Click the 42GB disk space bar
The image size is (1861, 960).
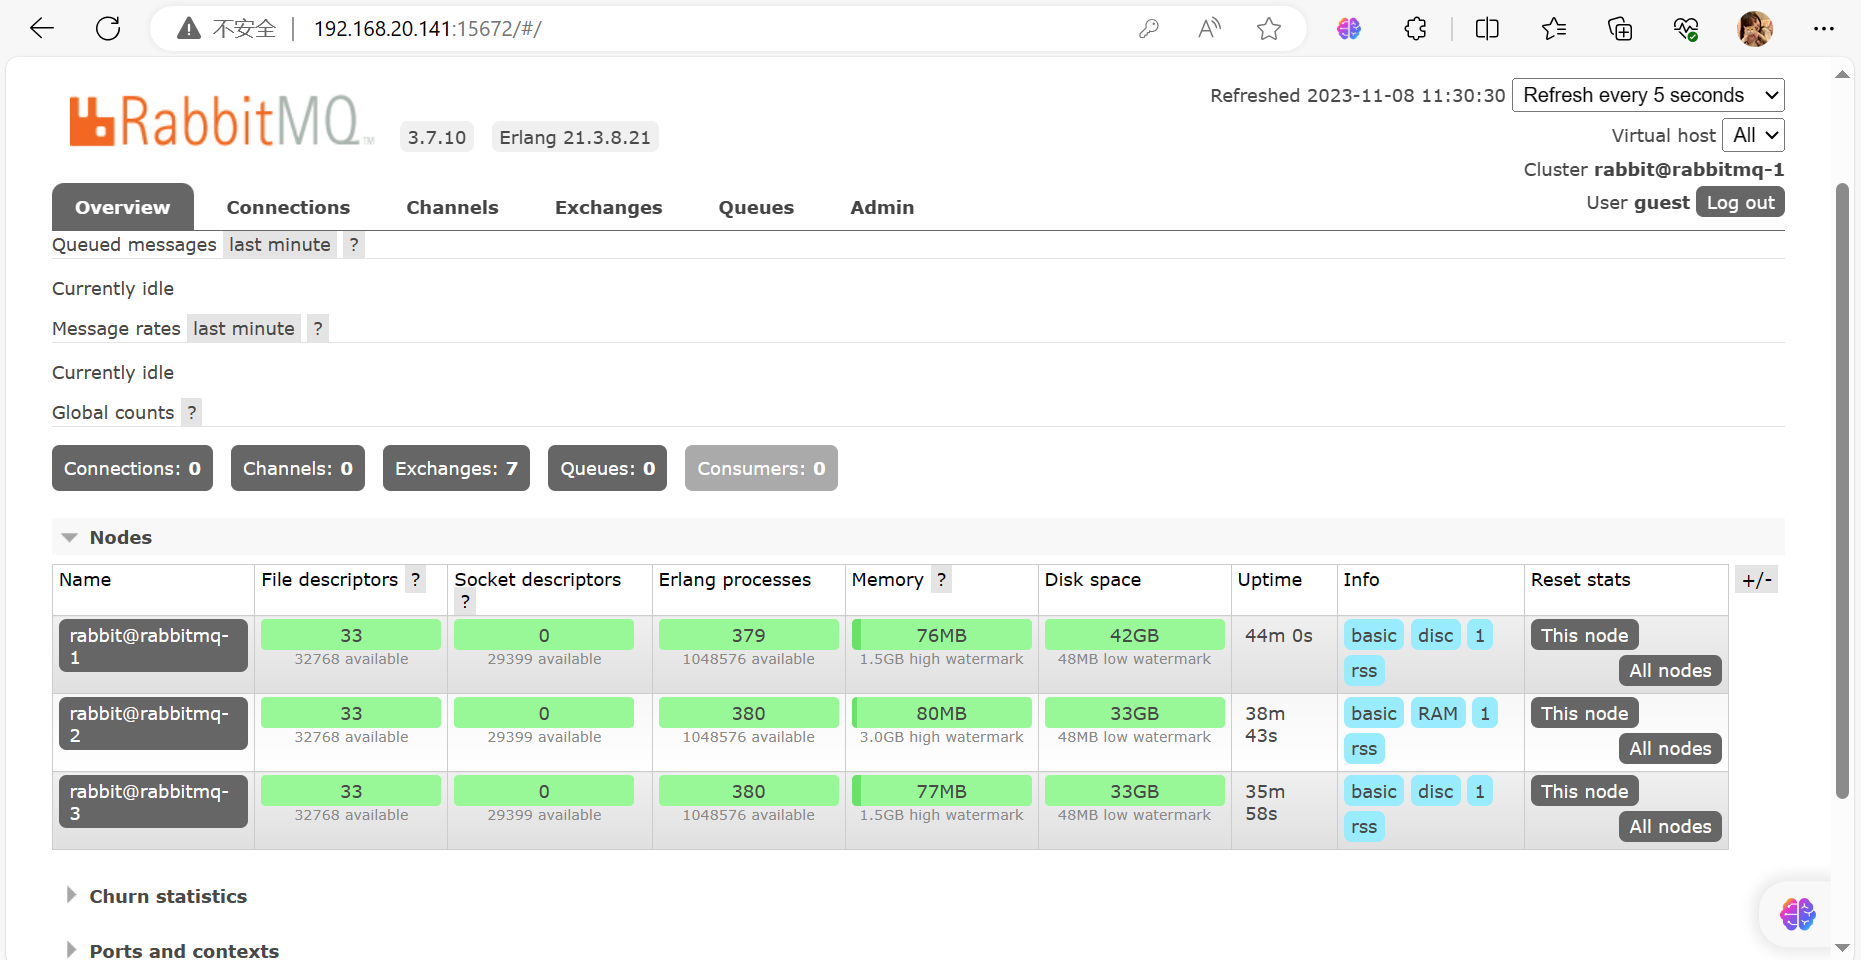pyautogui.click(x=1135, y=635)
